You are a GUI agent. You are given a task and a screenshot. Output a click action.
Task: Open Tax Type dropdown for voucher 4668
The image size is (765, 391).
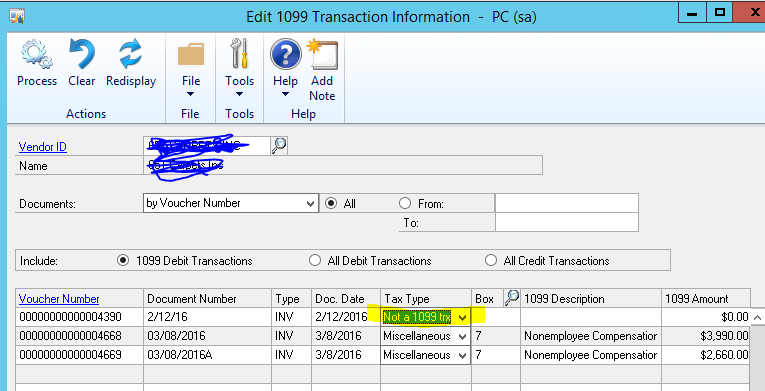463,336
